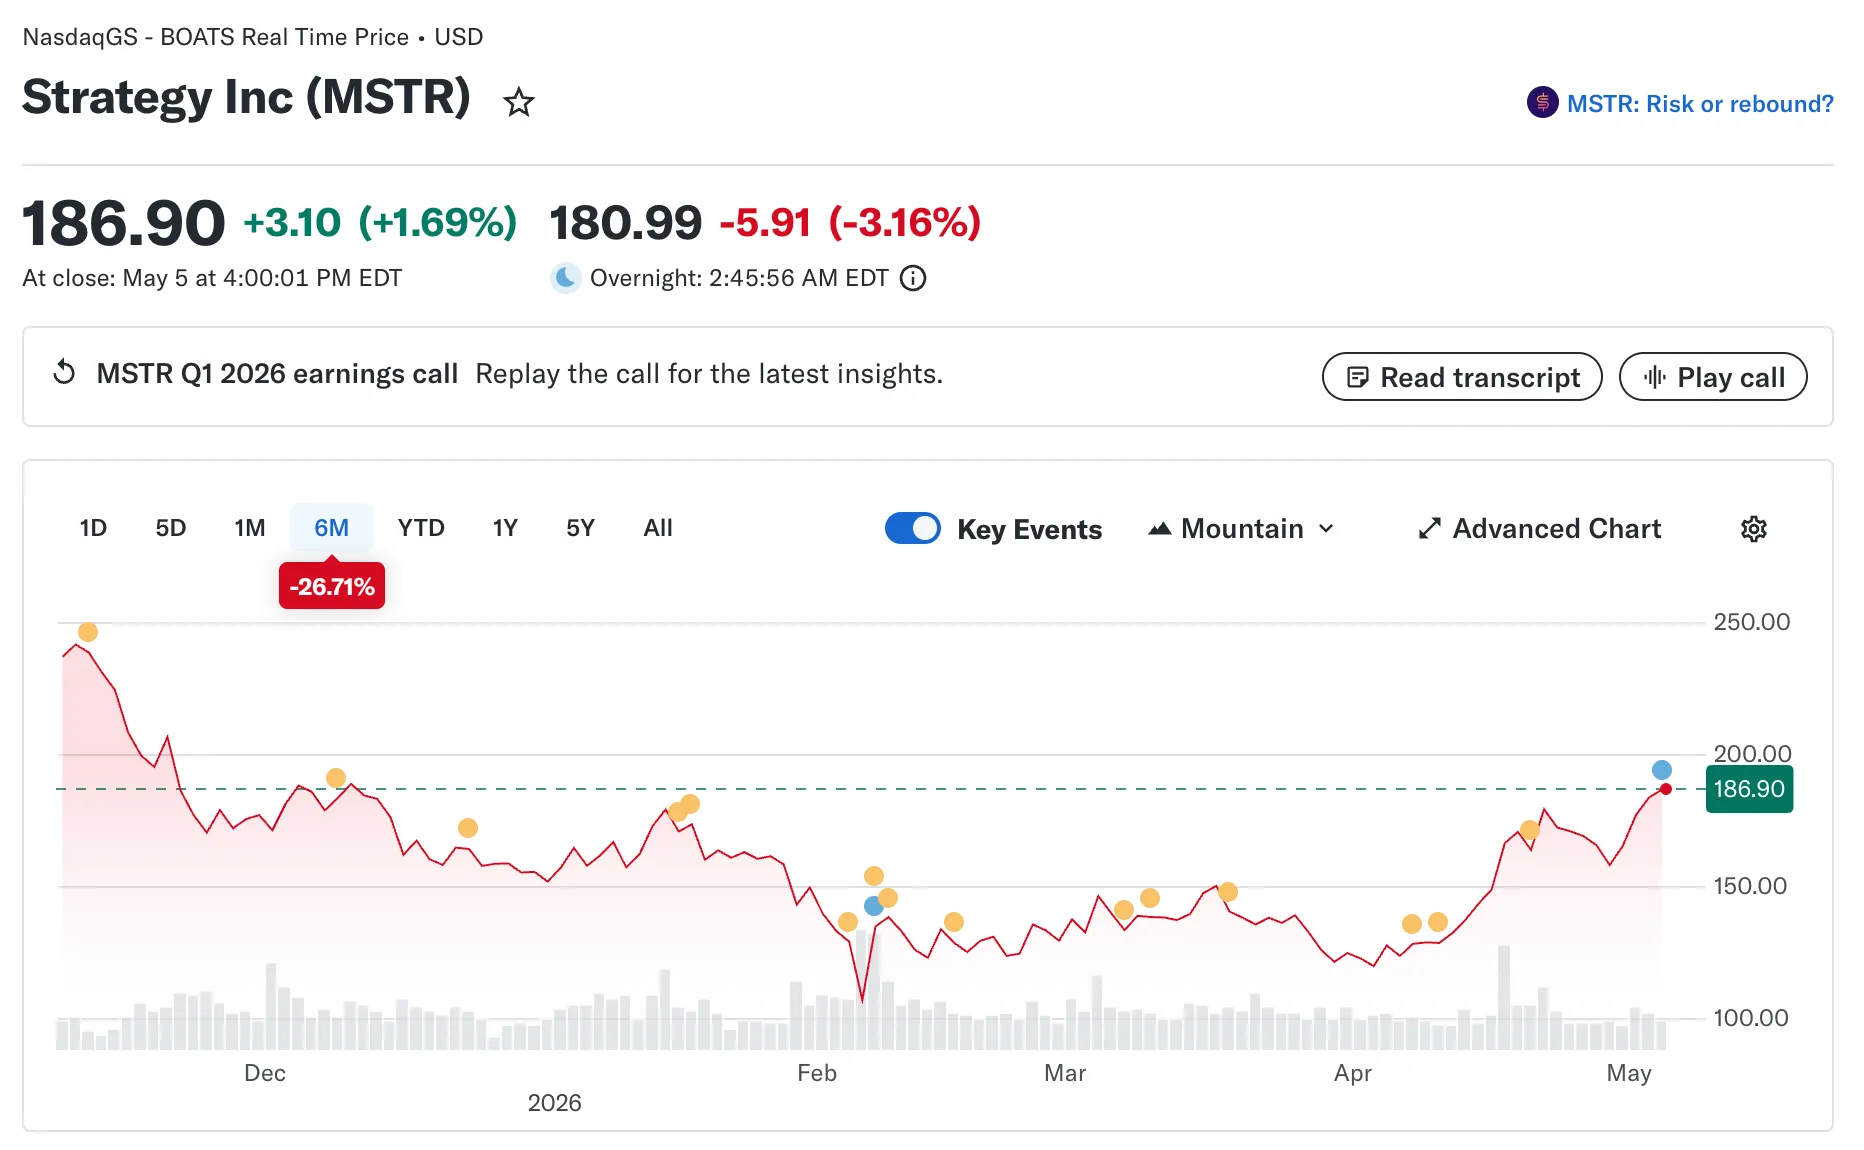Click the chart settings gear icon

pos(1754,529)
